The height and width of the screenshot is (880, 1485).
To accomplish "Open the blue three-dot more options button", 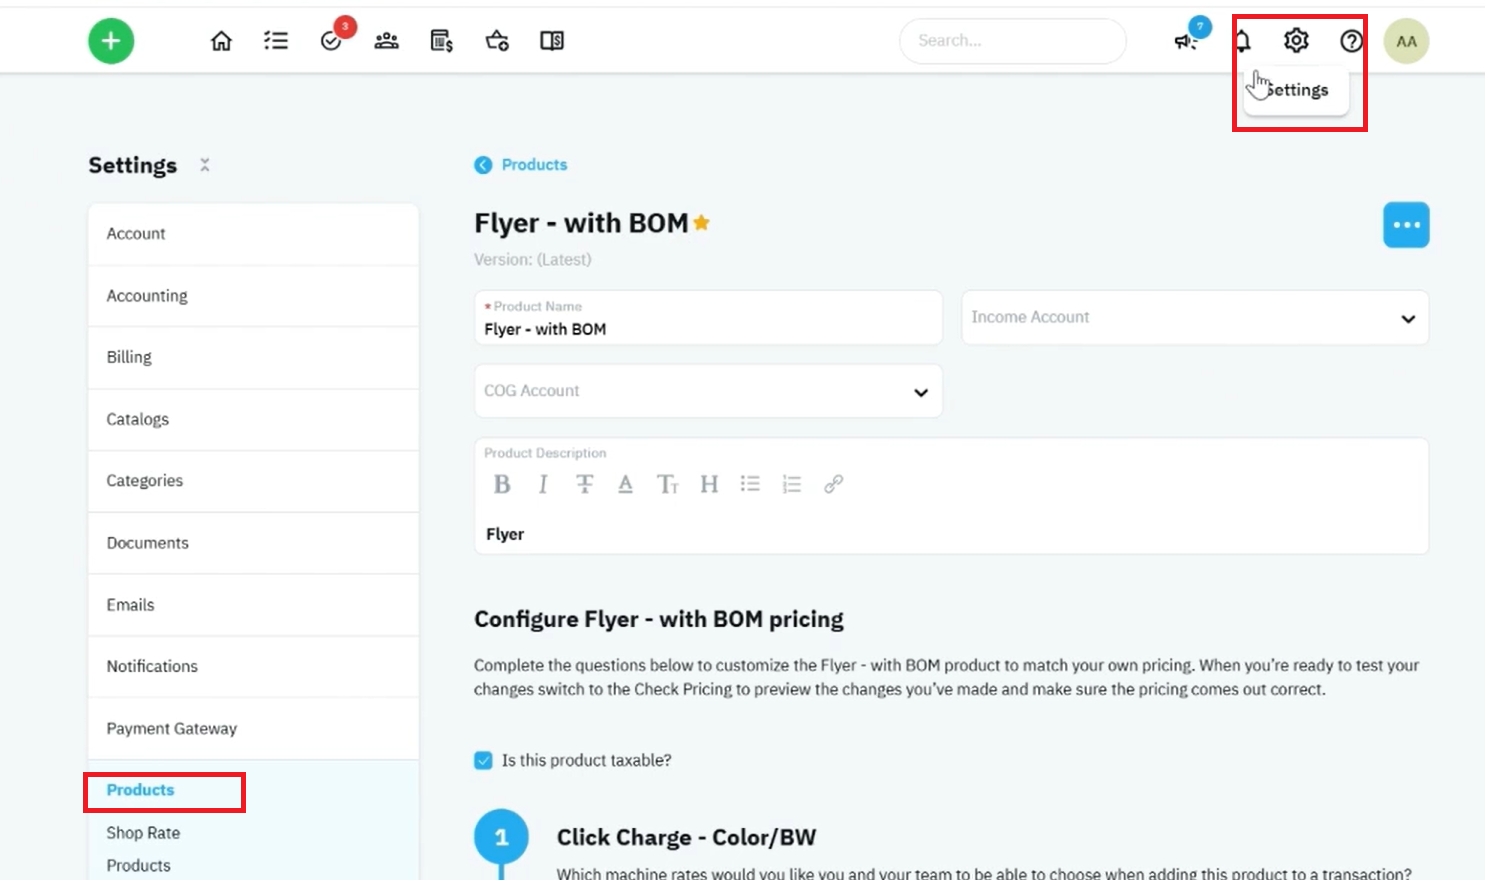I will pyautogui.click(x=1406, y=225).
